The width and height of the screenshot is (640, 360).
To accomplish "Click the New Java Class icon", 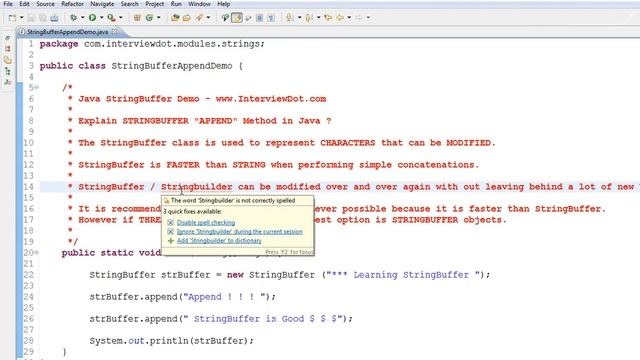I will tap(149, 18).
